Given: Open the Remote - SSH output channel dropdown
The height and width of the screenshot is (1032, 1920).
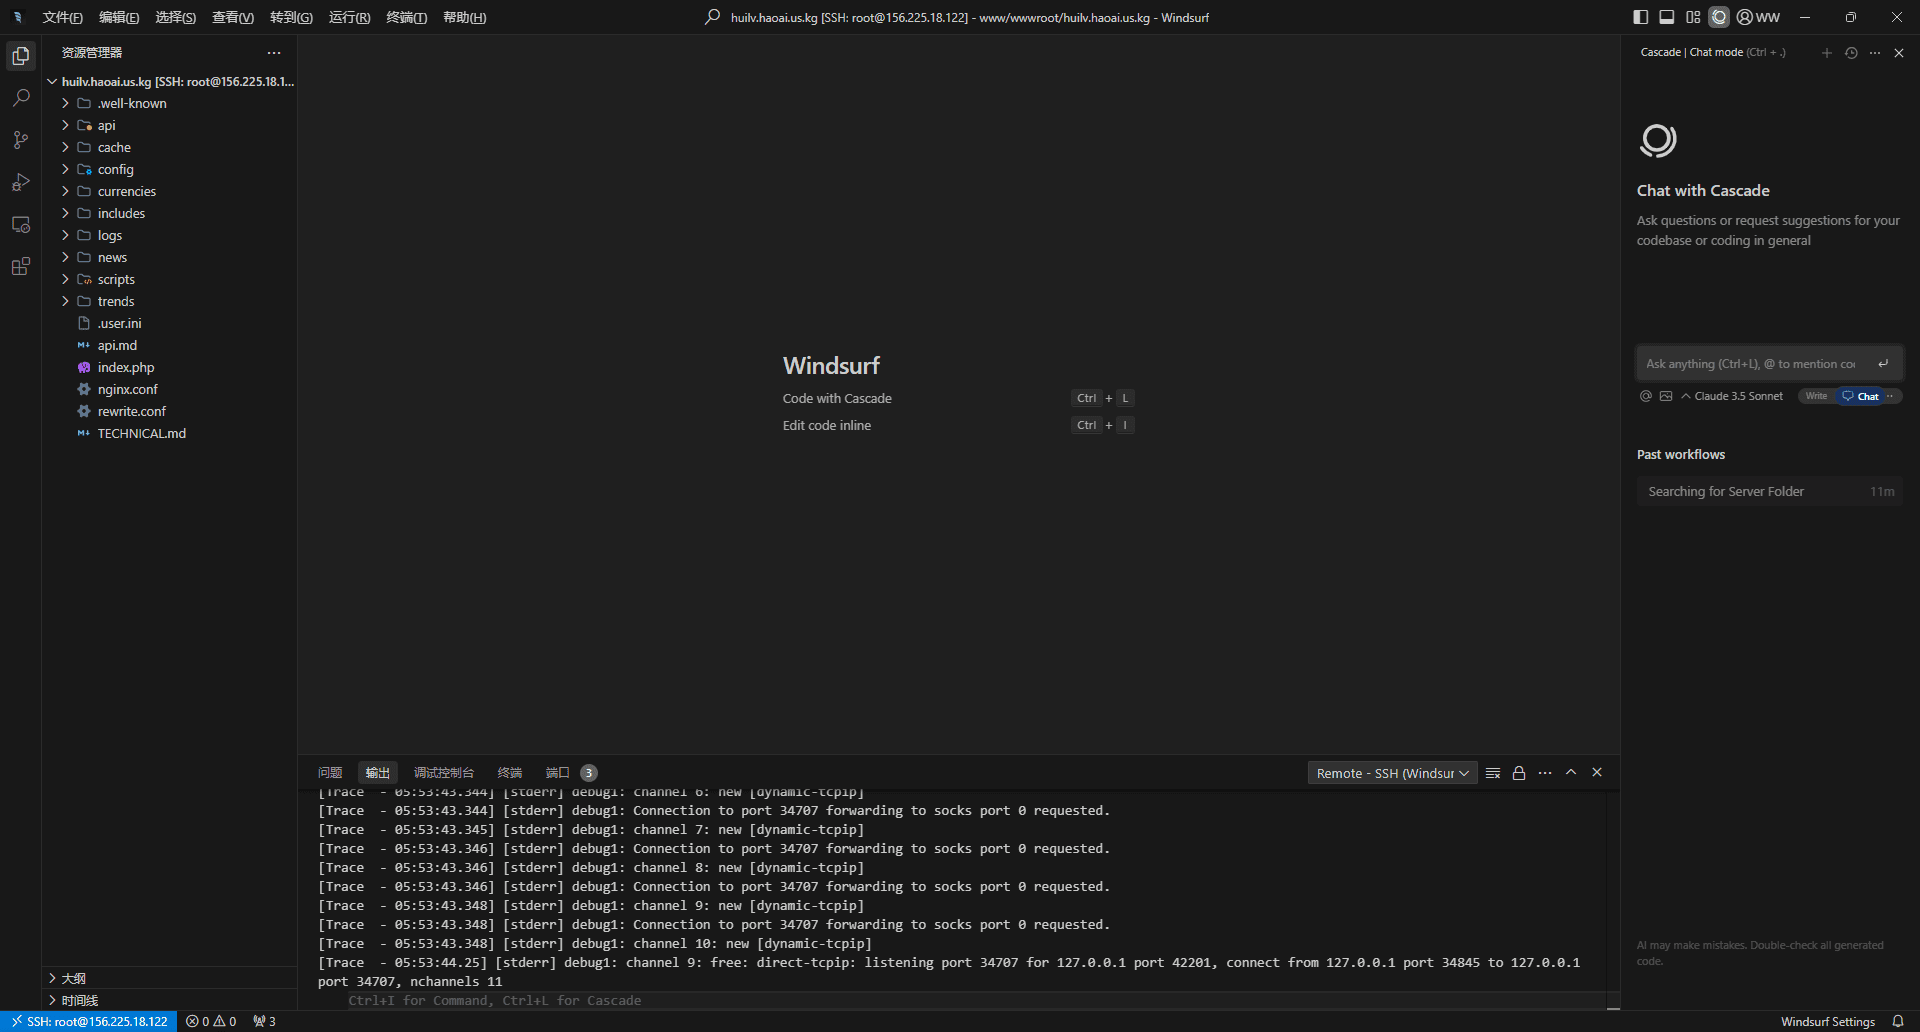Looking at the screenshot, I should [x=1392, y=773].
